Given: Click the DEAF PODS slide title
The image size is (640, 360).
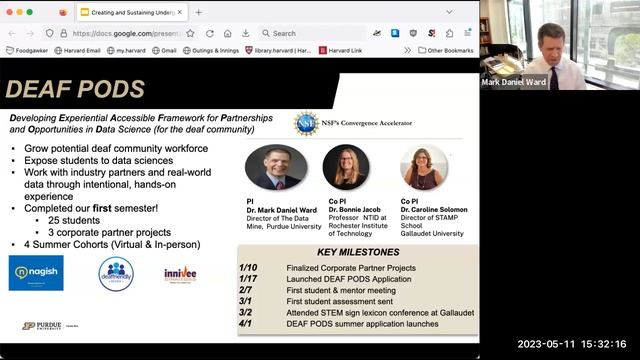Looking at the screenshot, I should coord(75,89).
